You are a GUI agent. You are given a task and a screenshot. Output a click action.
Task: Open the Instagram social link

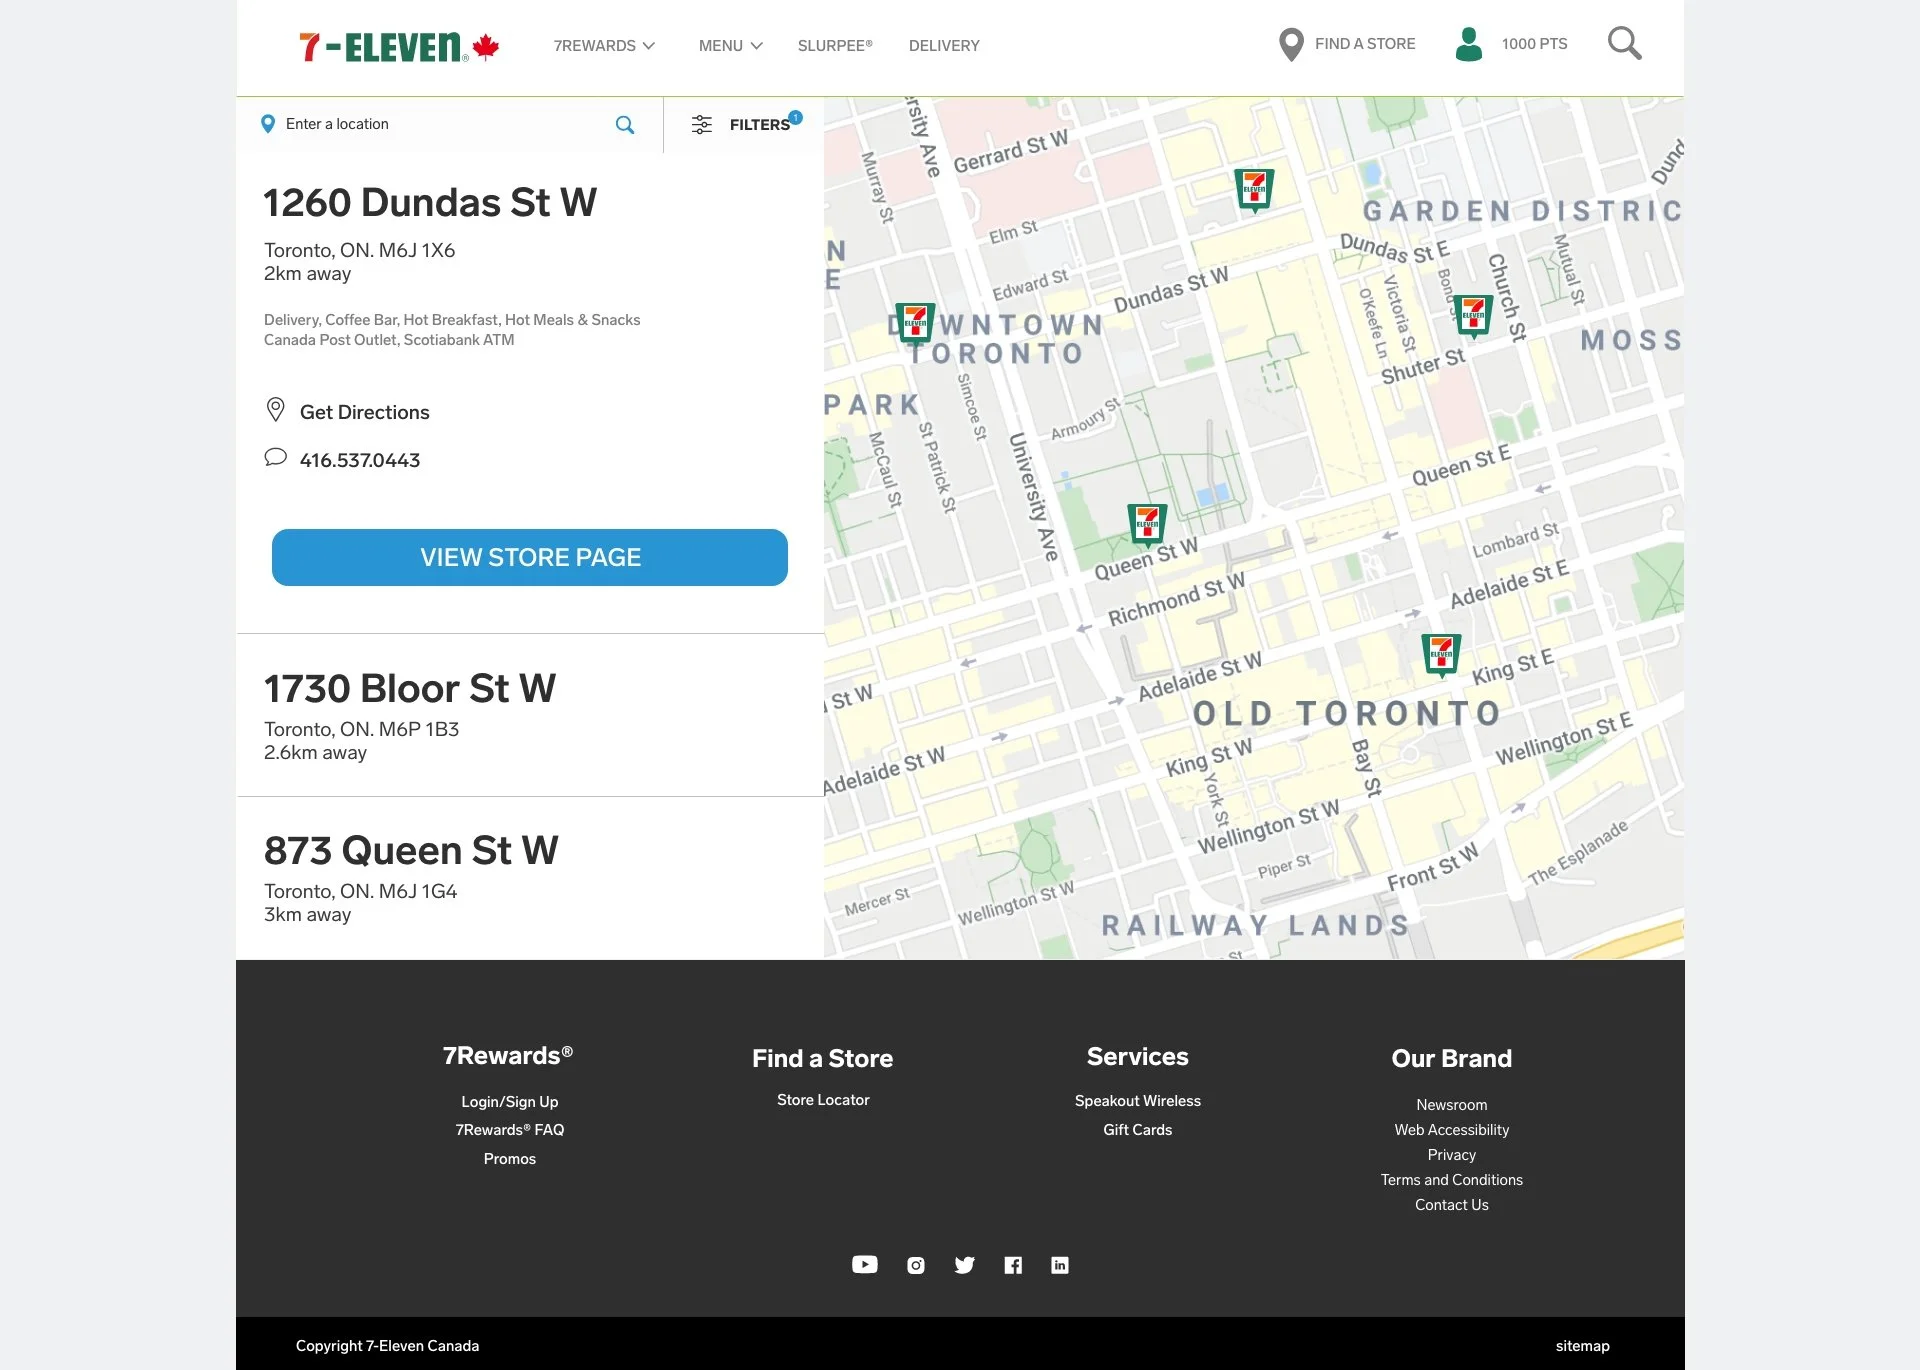916,1266
